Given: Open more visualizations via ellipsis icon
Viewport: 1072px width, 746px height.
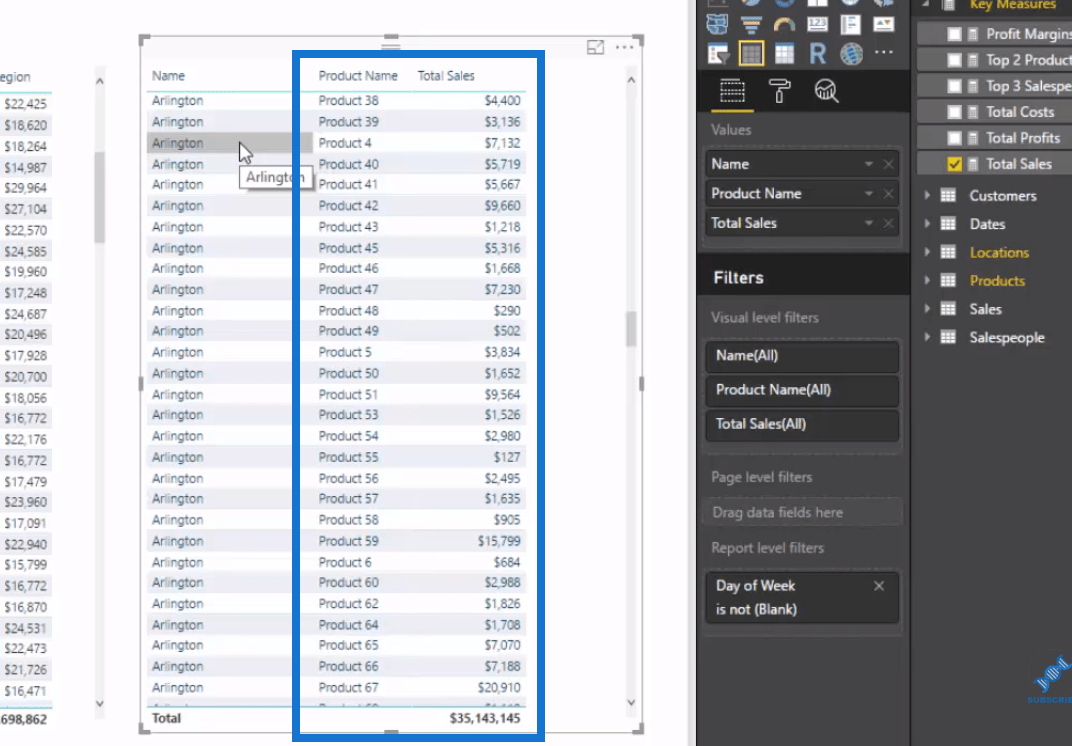Looking at the screenshot, I should [884, 53].
